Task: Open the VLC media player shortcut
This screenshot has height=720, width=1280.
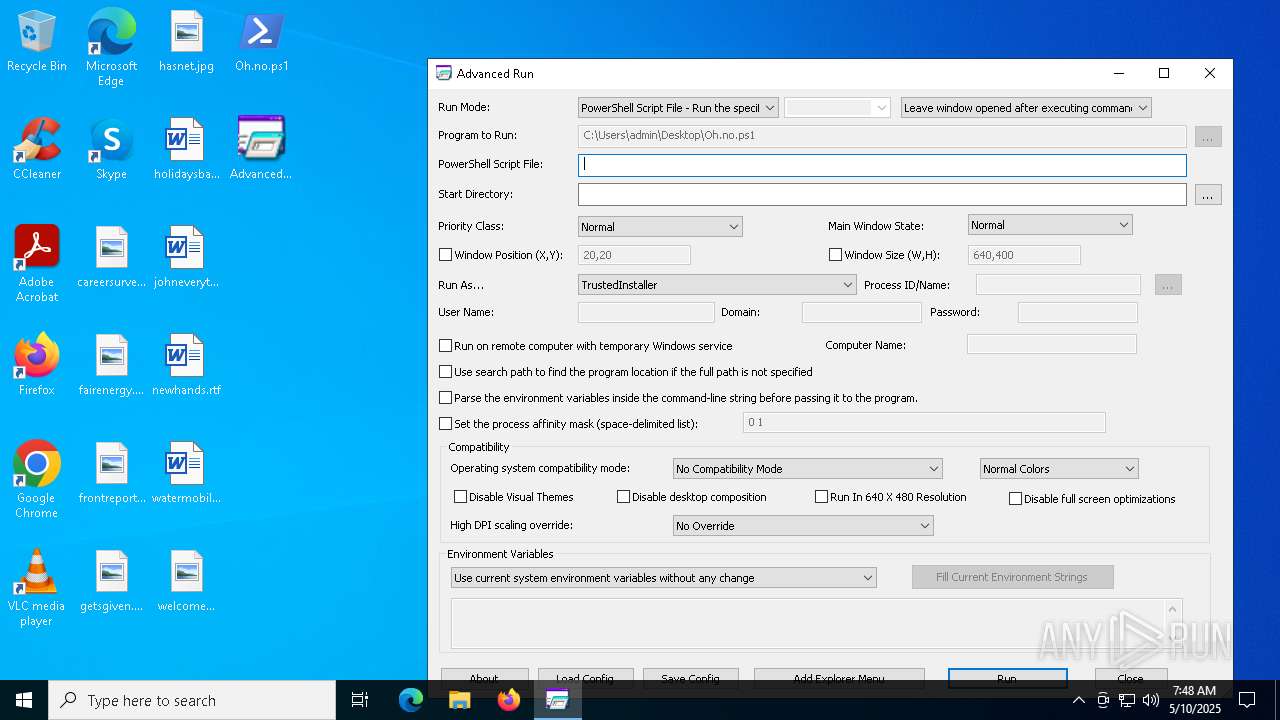Action: click(x=37, y=588)
